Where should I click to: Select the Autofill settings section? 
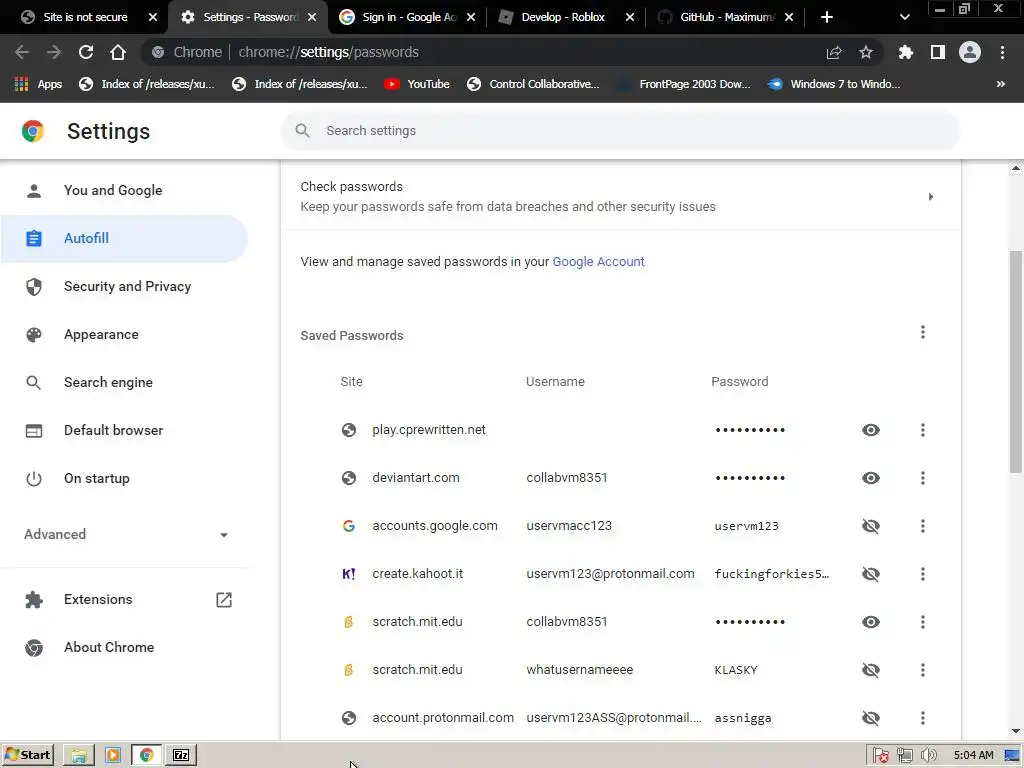point(124,238)
